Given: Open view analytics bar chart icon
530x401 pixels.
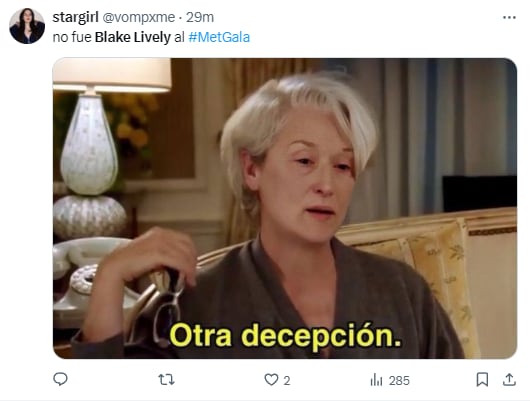Looking at the screenshot, I should pyautogui.click(x=376, y=380).
